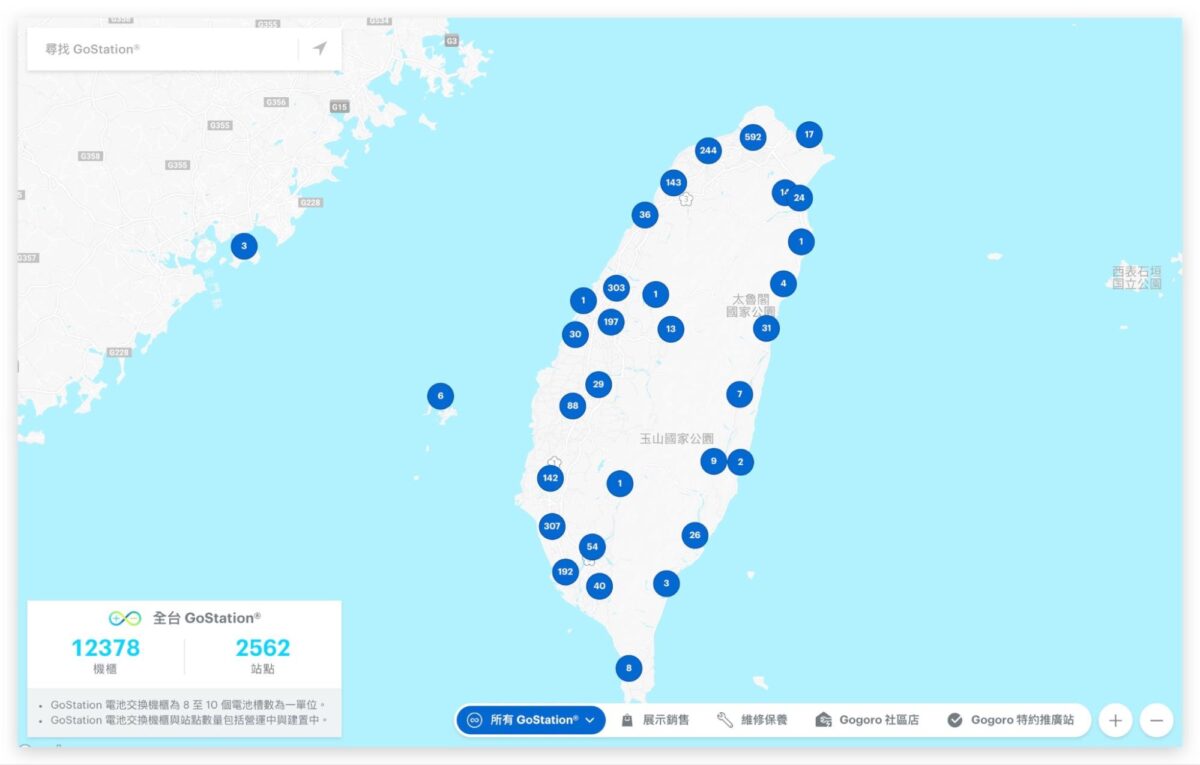This screenshot has height=765, width=1200.
Task: Click the 全台 GoStation panel heading
Action: tap(185, 618)
